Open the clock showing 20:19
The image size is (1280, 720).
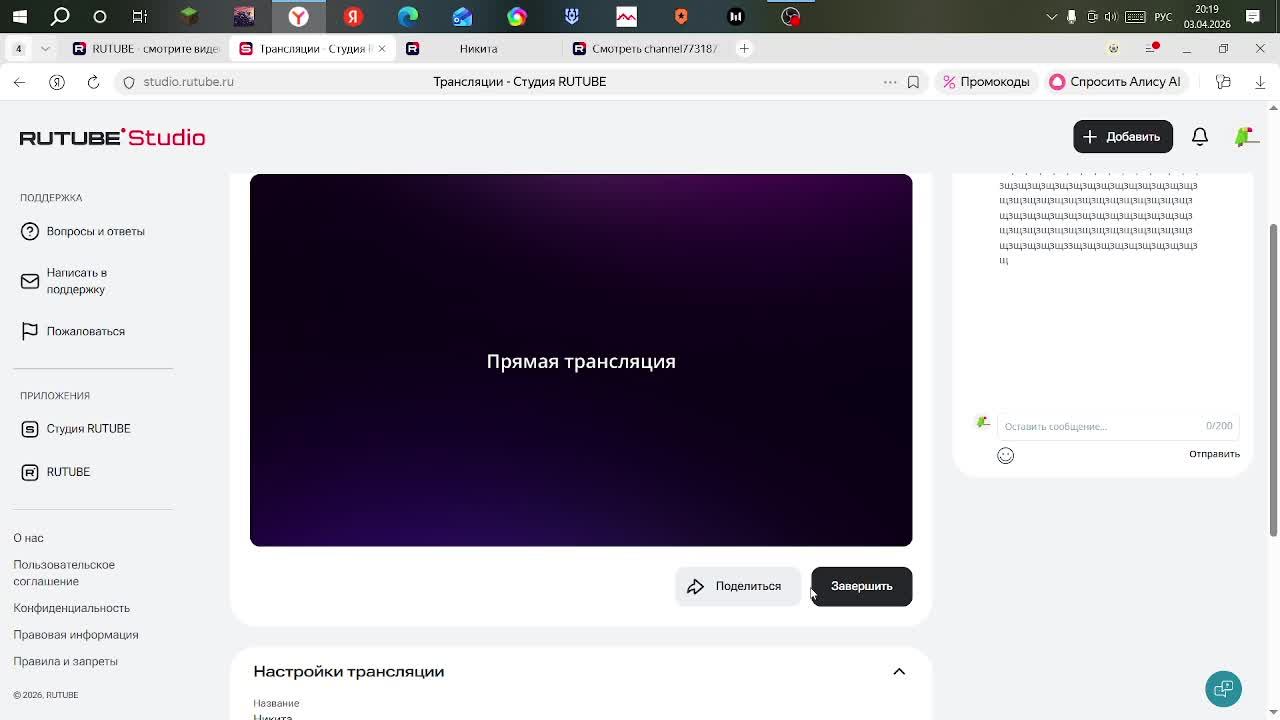(1207, 16)
